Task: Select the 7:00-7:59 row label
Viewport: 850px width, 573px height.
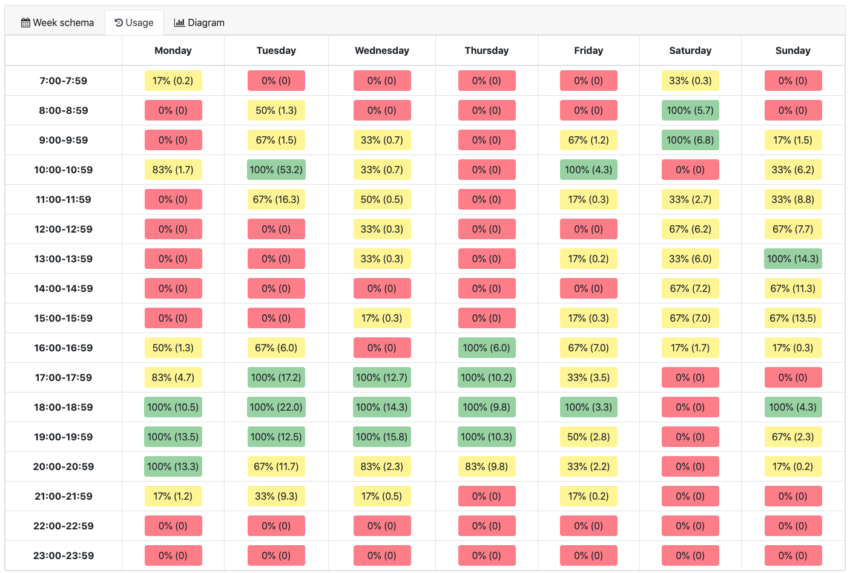Action: coord(63,81)
